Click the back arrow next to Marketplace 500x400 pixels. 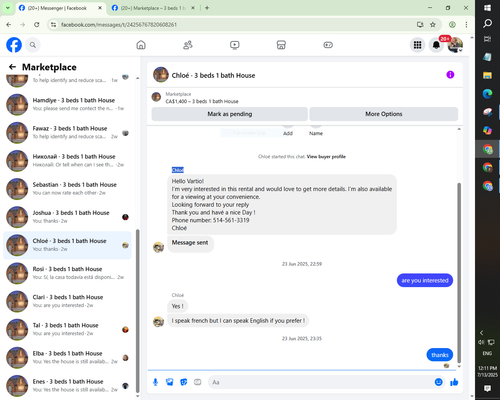(12, 67)
